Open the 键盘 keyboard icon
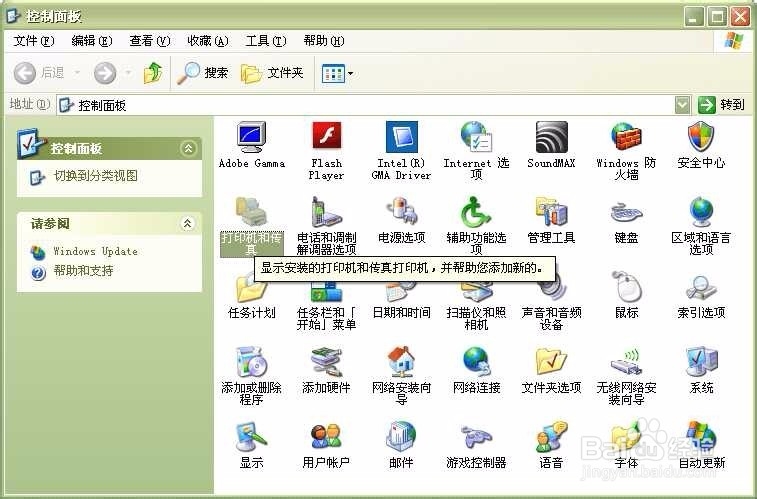Viewport: 757px width, 499px height. pos(626,212)
